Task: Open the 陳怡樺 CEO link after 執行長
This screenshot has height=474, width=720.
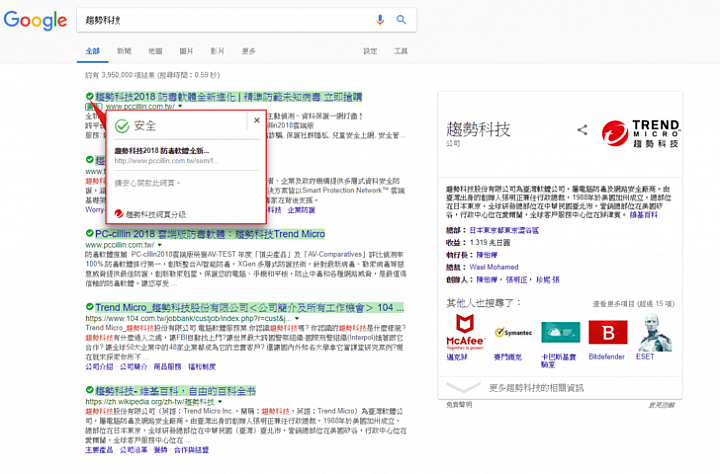Action: pos(486,254)
